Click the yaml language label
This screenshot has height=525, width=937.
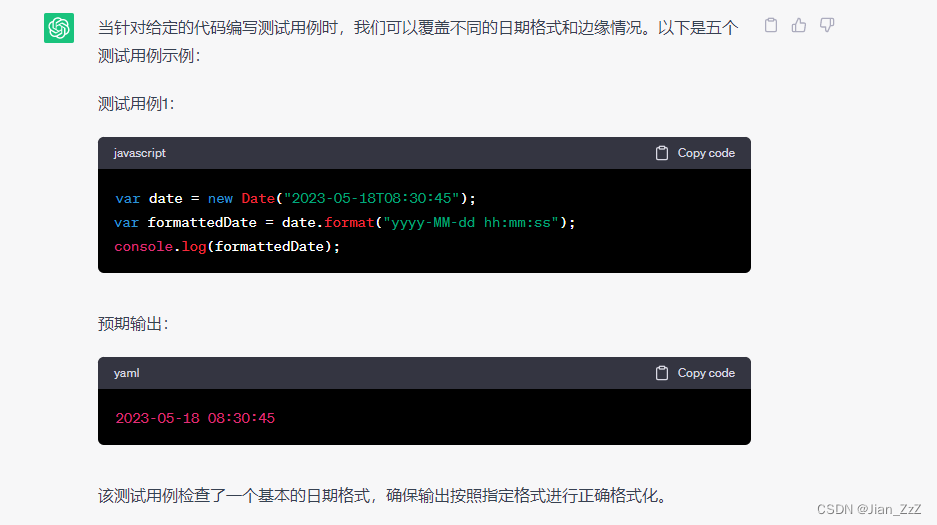tap(127, 373)
